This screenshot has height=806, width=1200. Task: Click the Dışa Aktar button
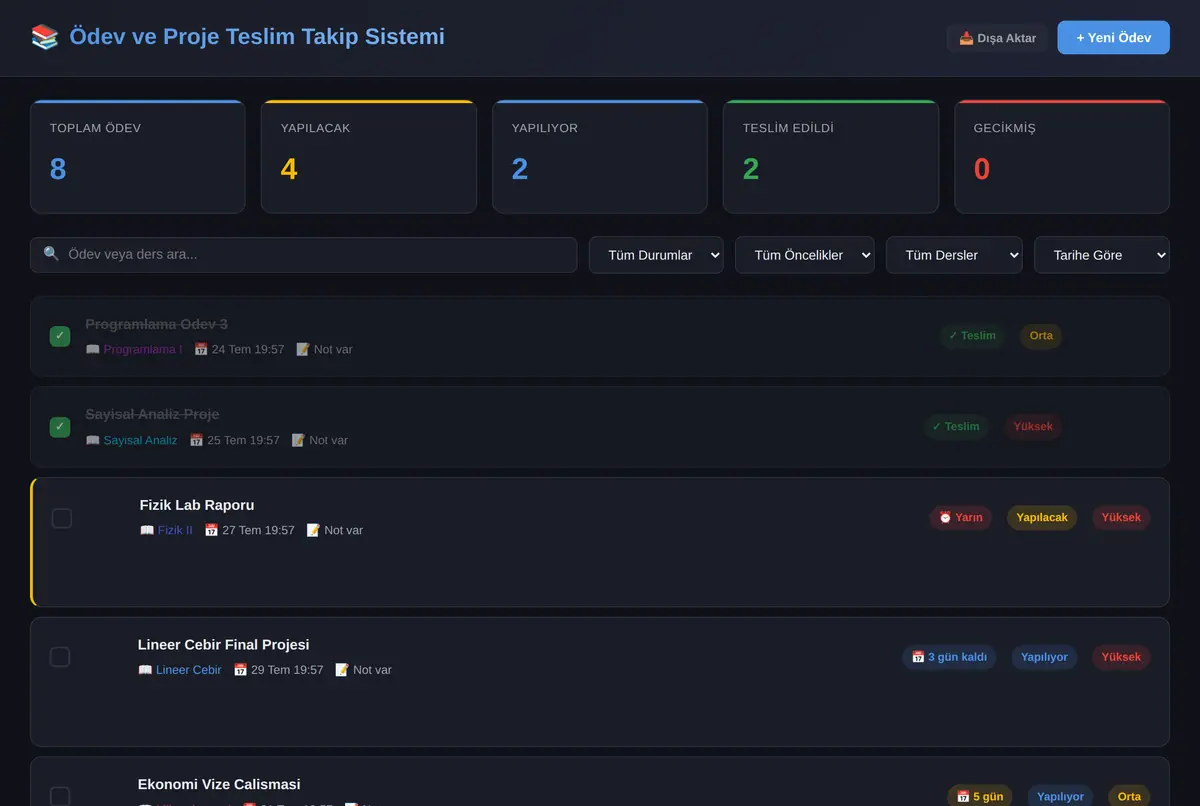[997, 38]
